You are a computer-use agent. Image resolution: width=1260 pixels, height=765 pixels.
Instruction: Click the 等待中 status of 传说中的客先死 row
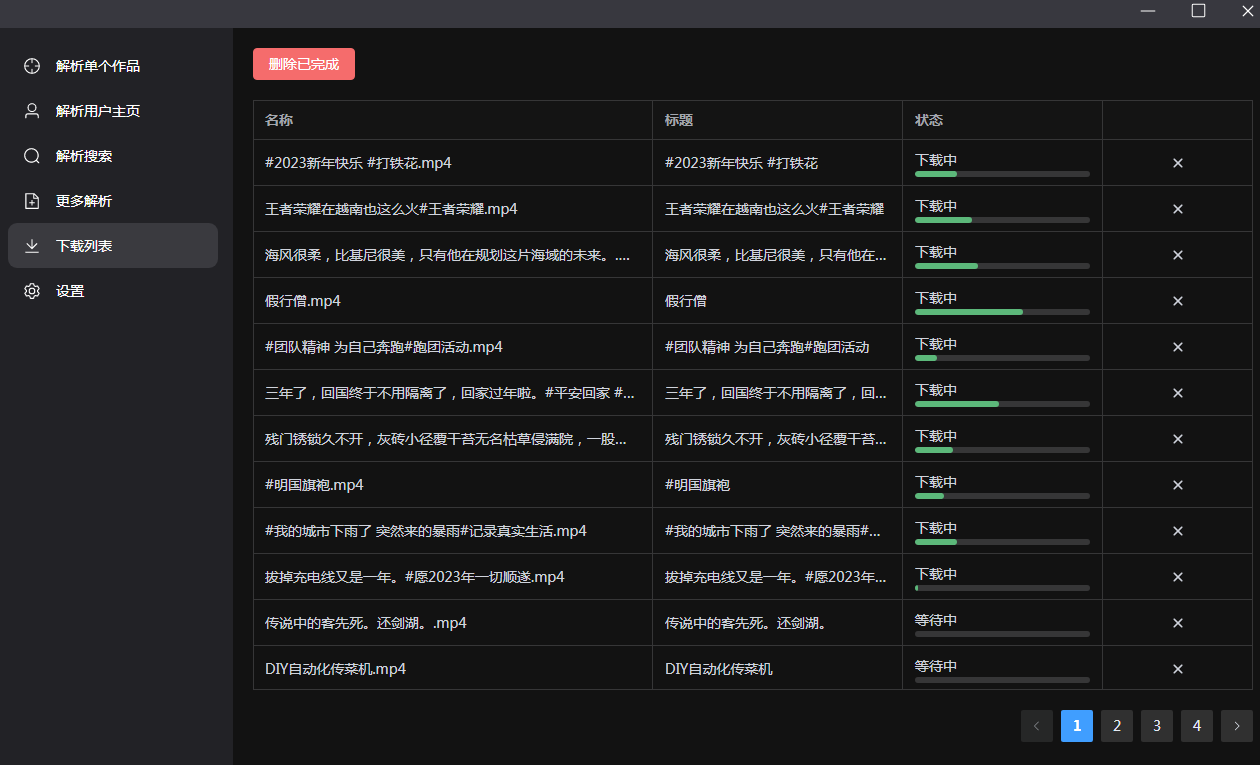936,620
